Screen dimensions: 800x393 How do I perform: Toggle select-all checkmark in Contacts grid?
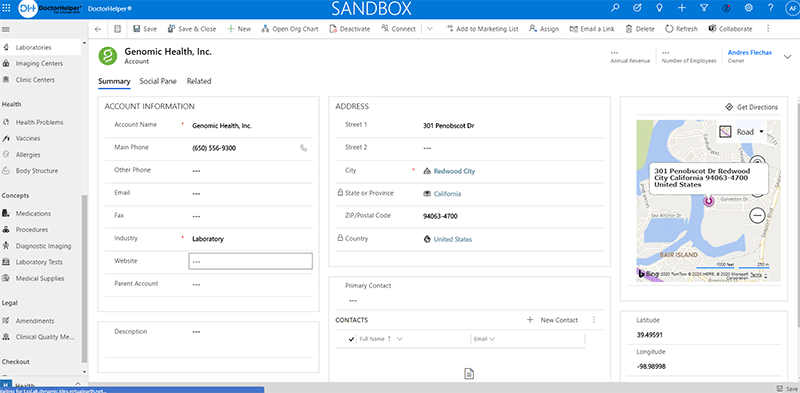(351, 339)
